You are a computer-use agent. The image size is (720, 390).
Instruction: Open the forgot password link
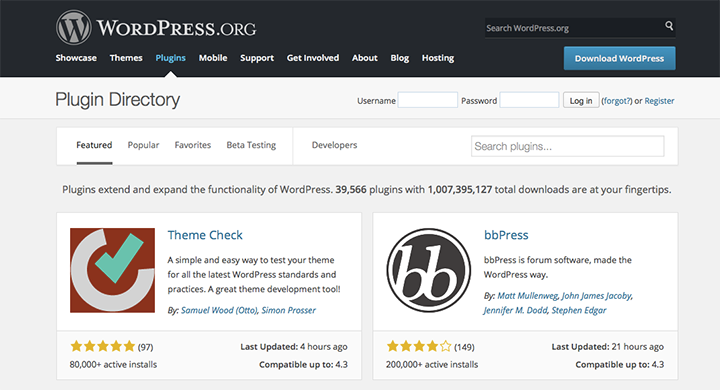point(617,101)
